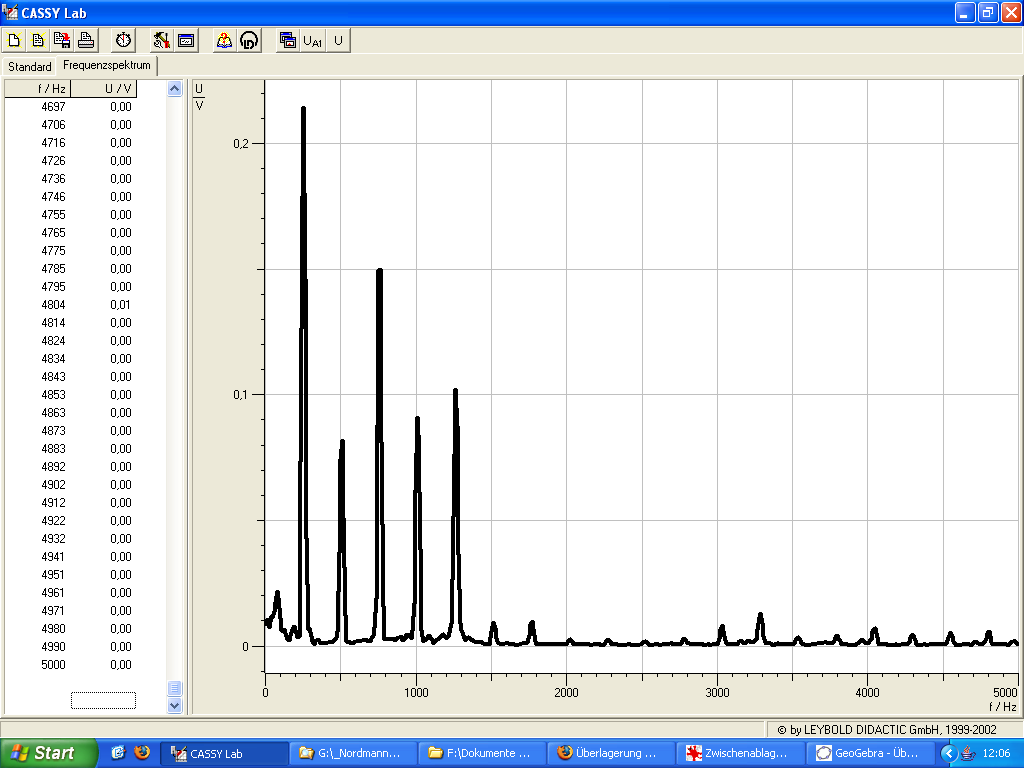Save measurement with the disk icon
This screenshot has width=1024, height=768.
[62, 40]
